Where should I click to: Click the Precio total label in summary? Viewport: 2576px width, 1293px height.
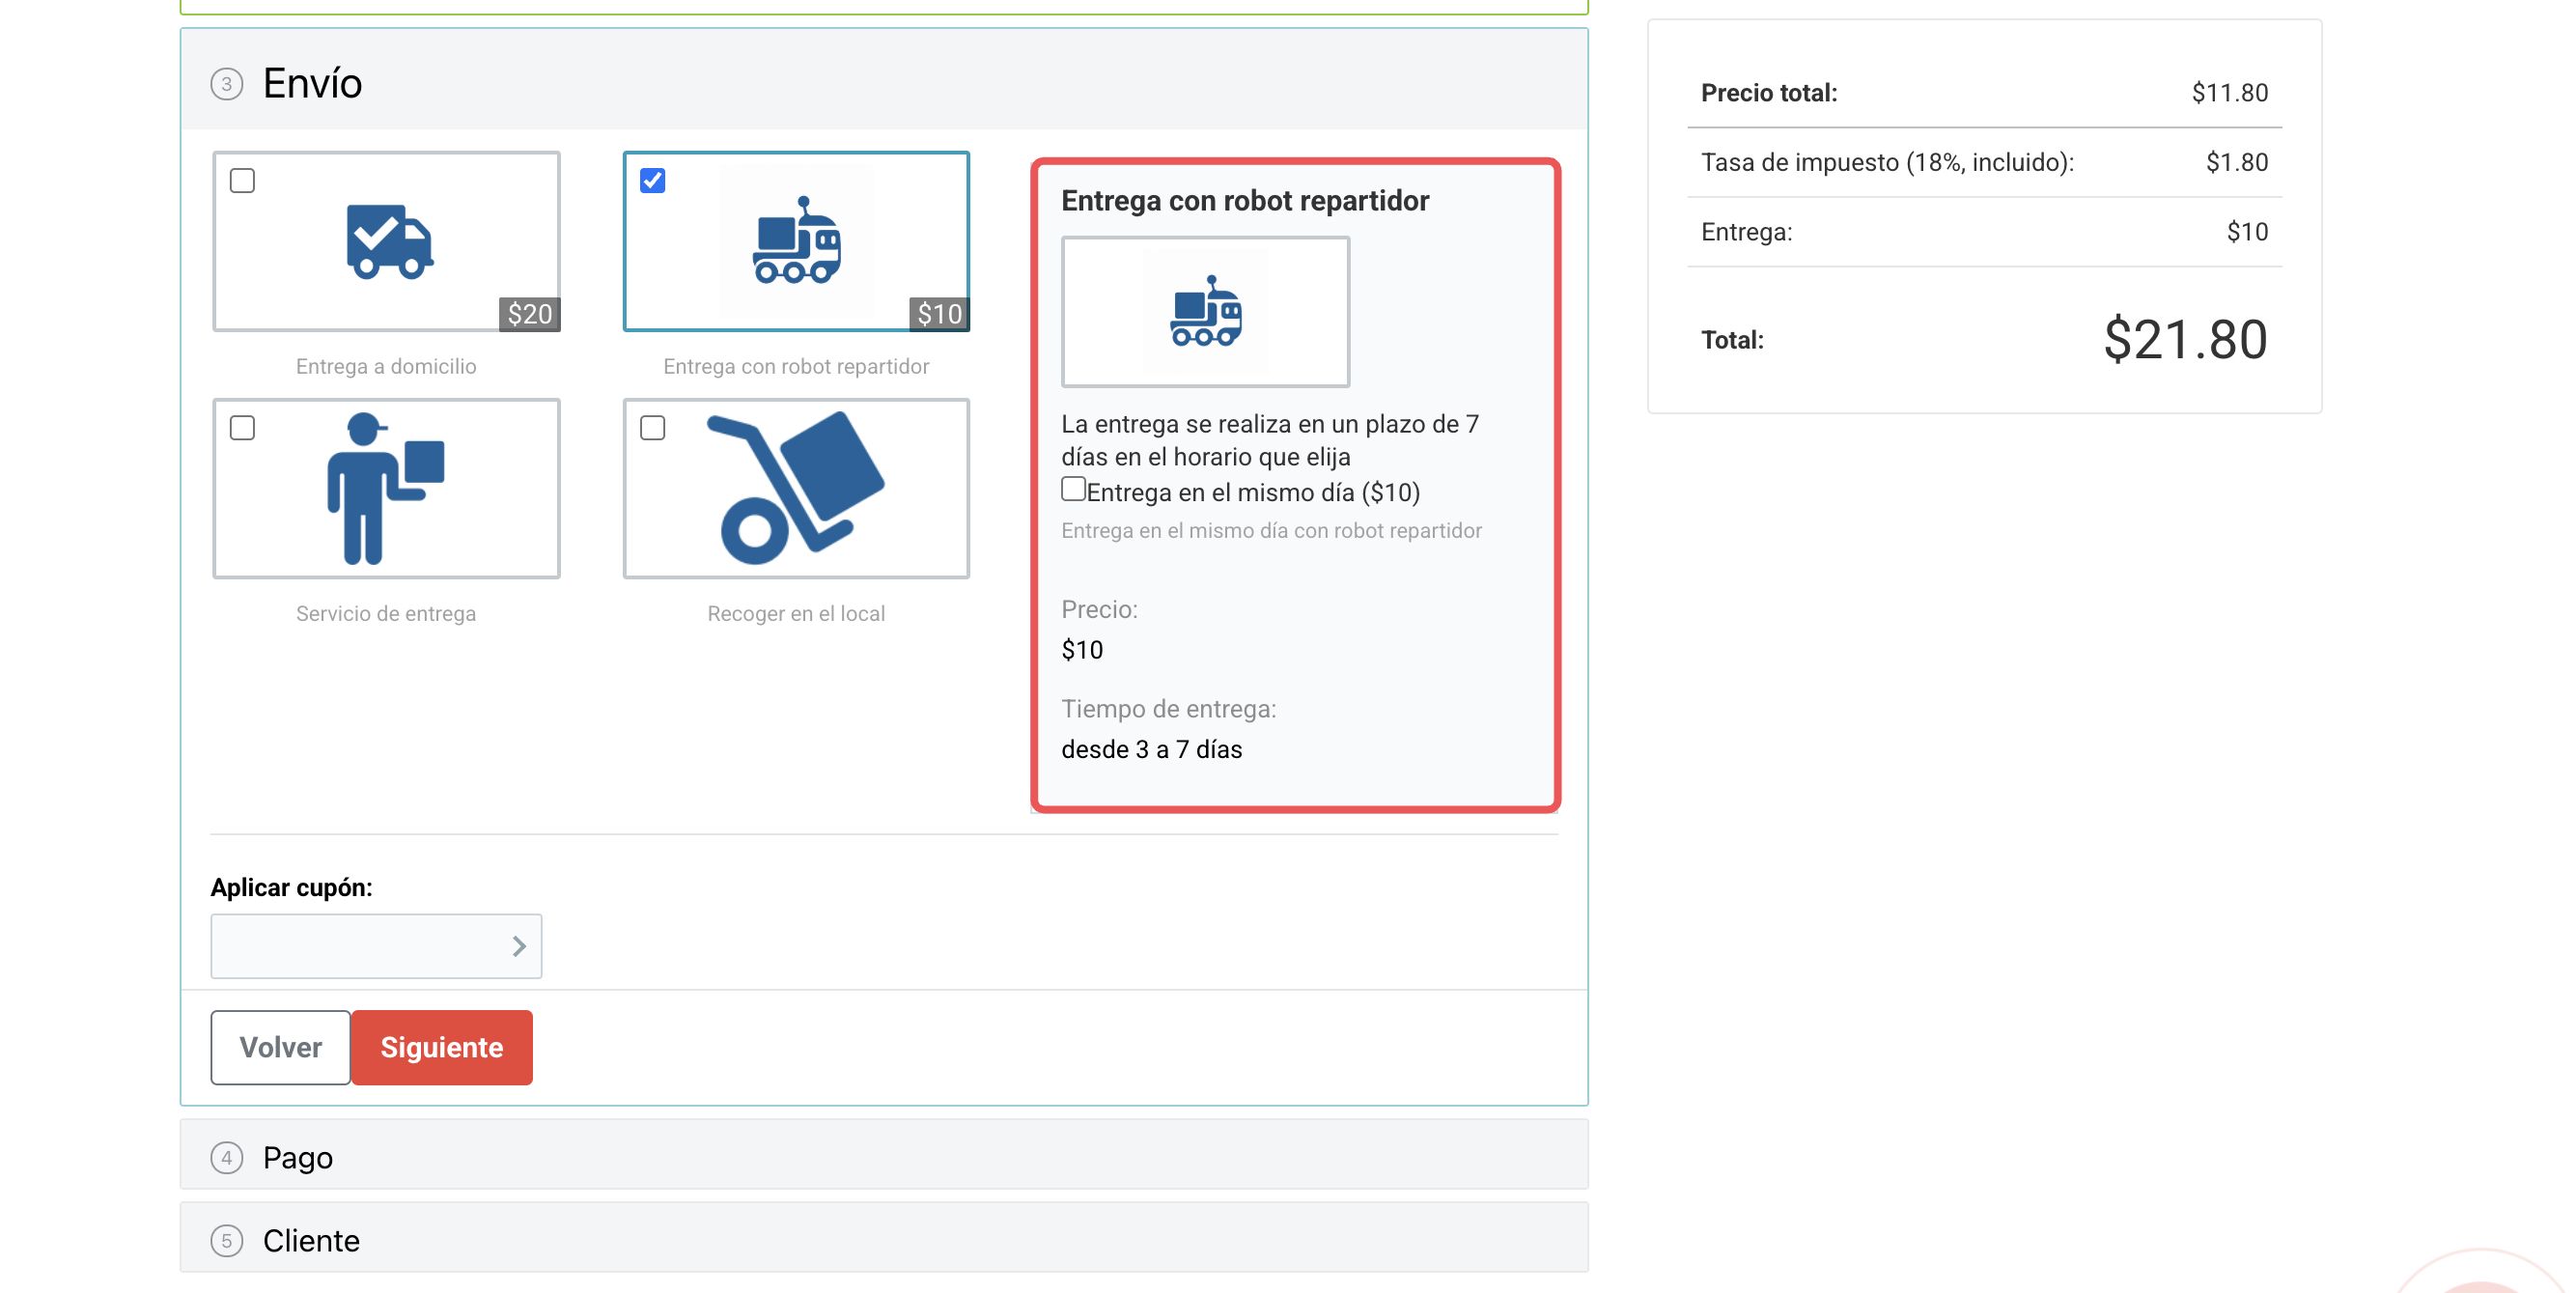[1769, 93]
